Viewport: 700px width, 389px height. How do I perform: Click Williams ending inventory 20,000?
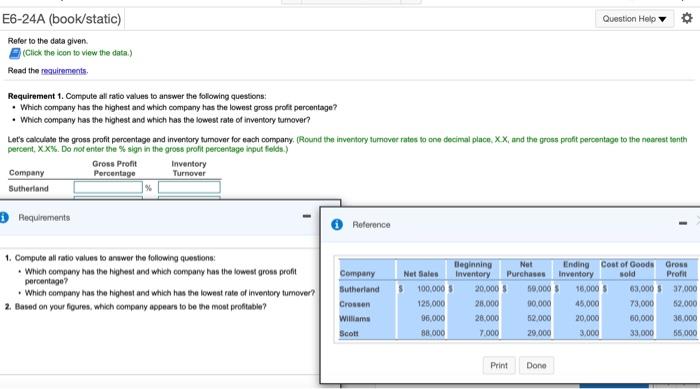(587, 318)
